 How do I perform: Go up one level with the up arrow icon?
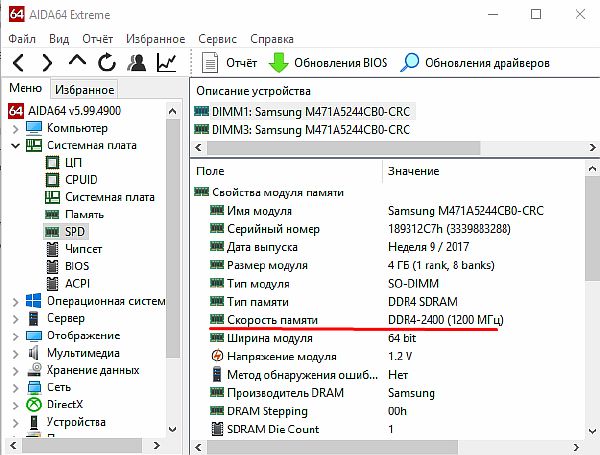pyautogui.click(x=77, y=61)
